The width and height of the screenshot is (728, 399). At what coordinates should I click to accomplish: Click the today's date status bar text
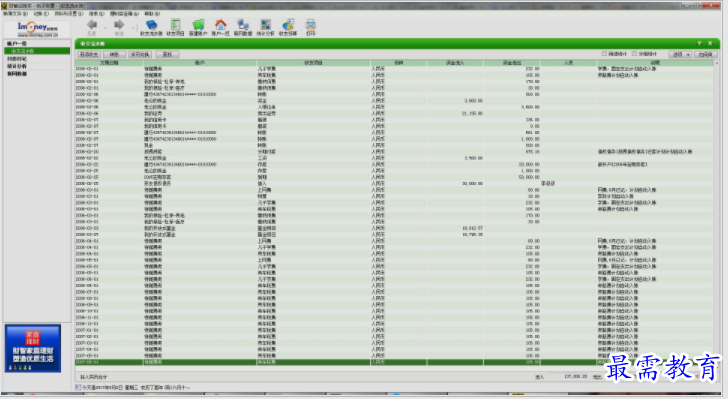pos(136,387)
